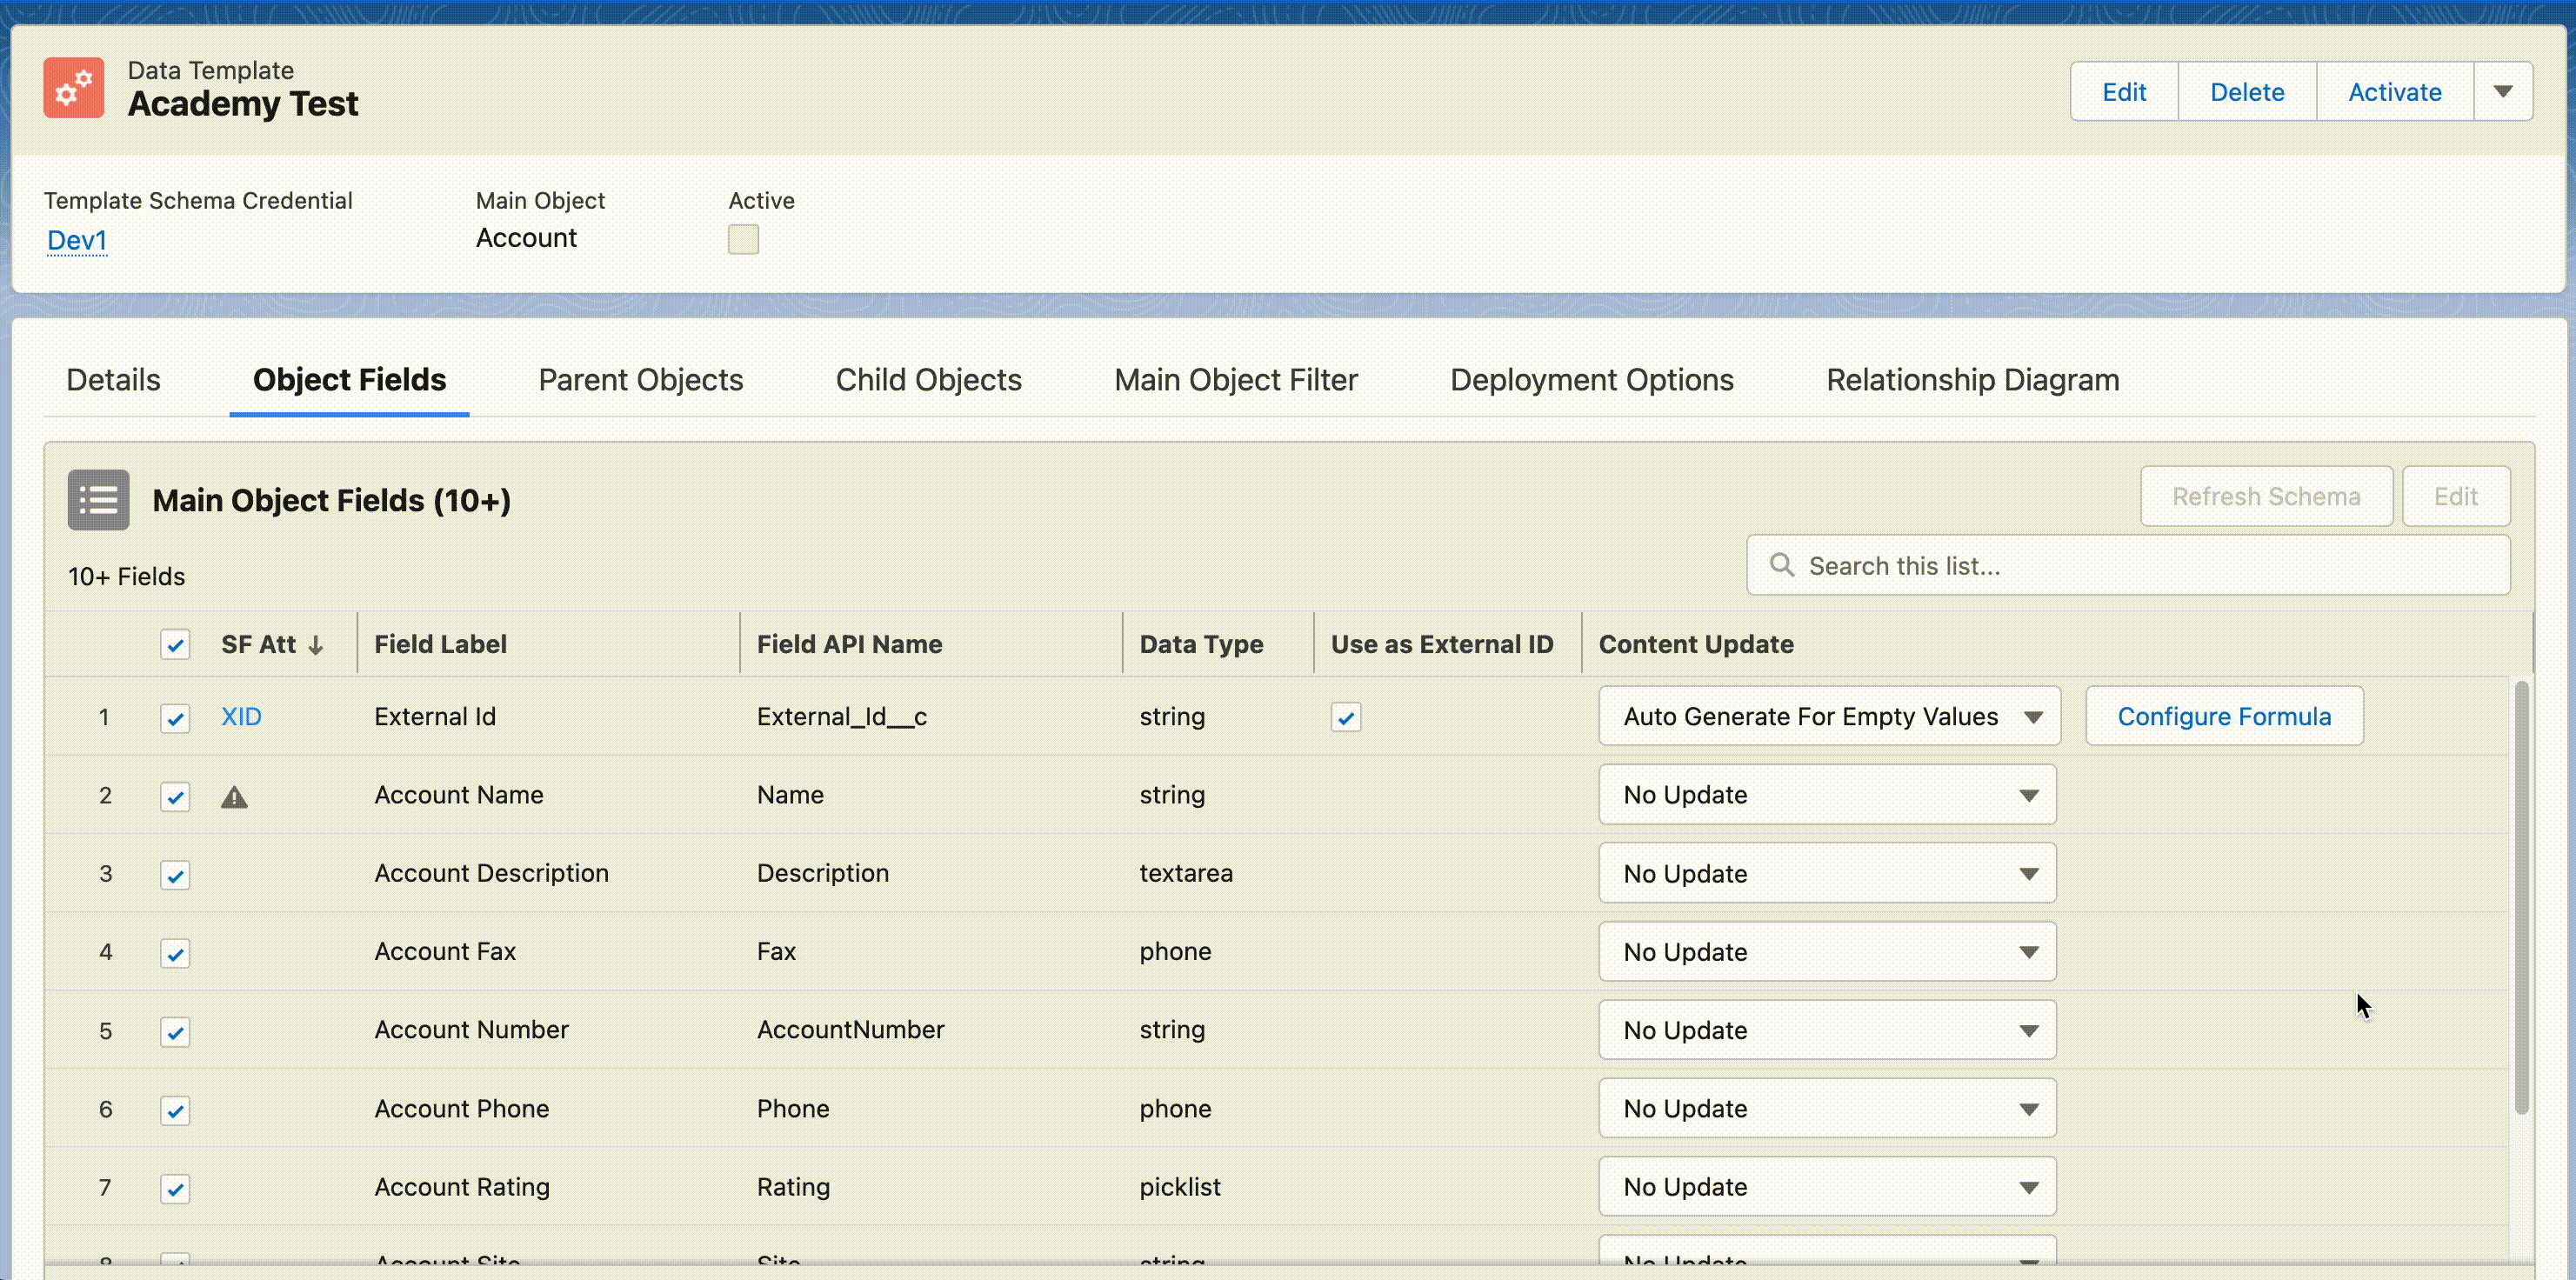Uncheck the Account Phone row checkbox
Viewport: 2576px width, 1280px height.
coord(175,1110)
